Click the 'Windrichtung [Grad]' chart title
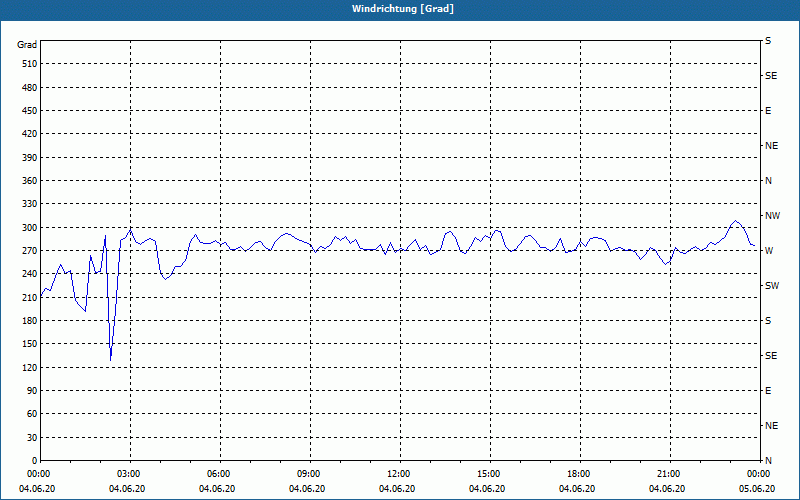This screenshot has width=800, height=500. click(403, 9)
